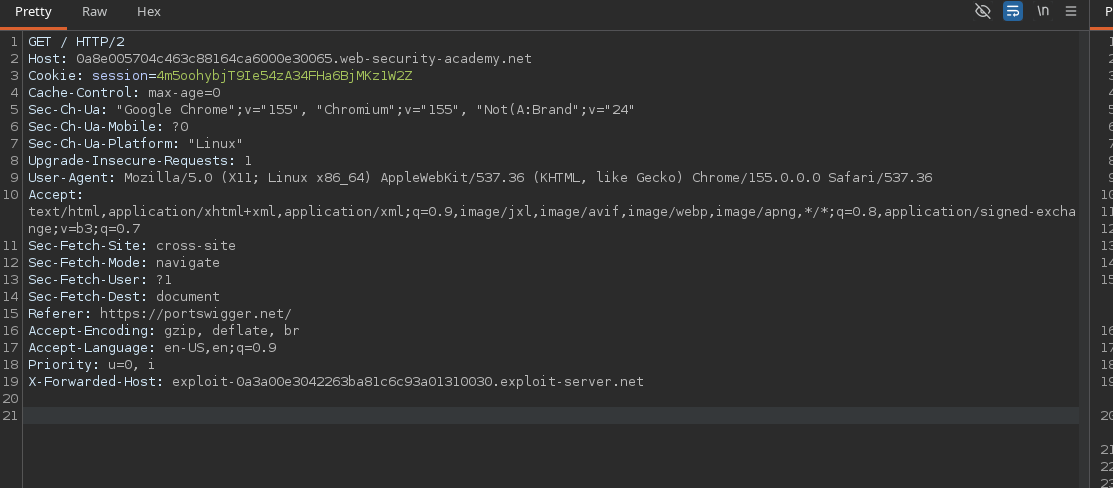1113x488 pixels.
Task: Click the Upgrade-Insecure-Requests header line
Action: pyautogui.click(x=140, y=161)
